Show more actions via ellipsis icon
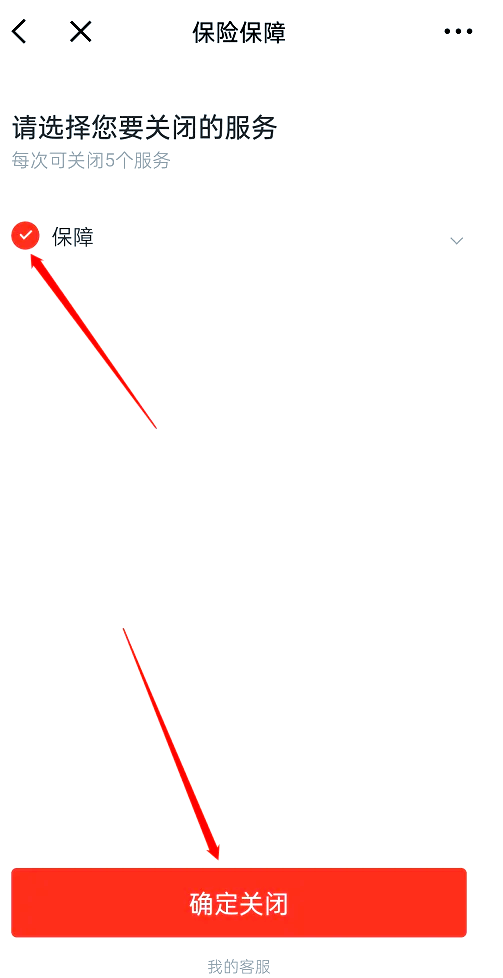This screenshot has width=503, height=978. pos(458,32)
